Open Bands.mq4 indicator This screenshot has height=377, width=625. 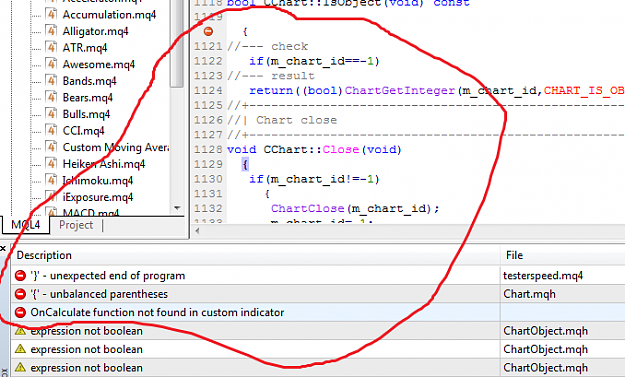(89, 81)
